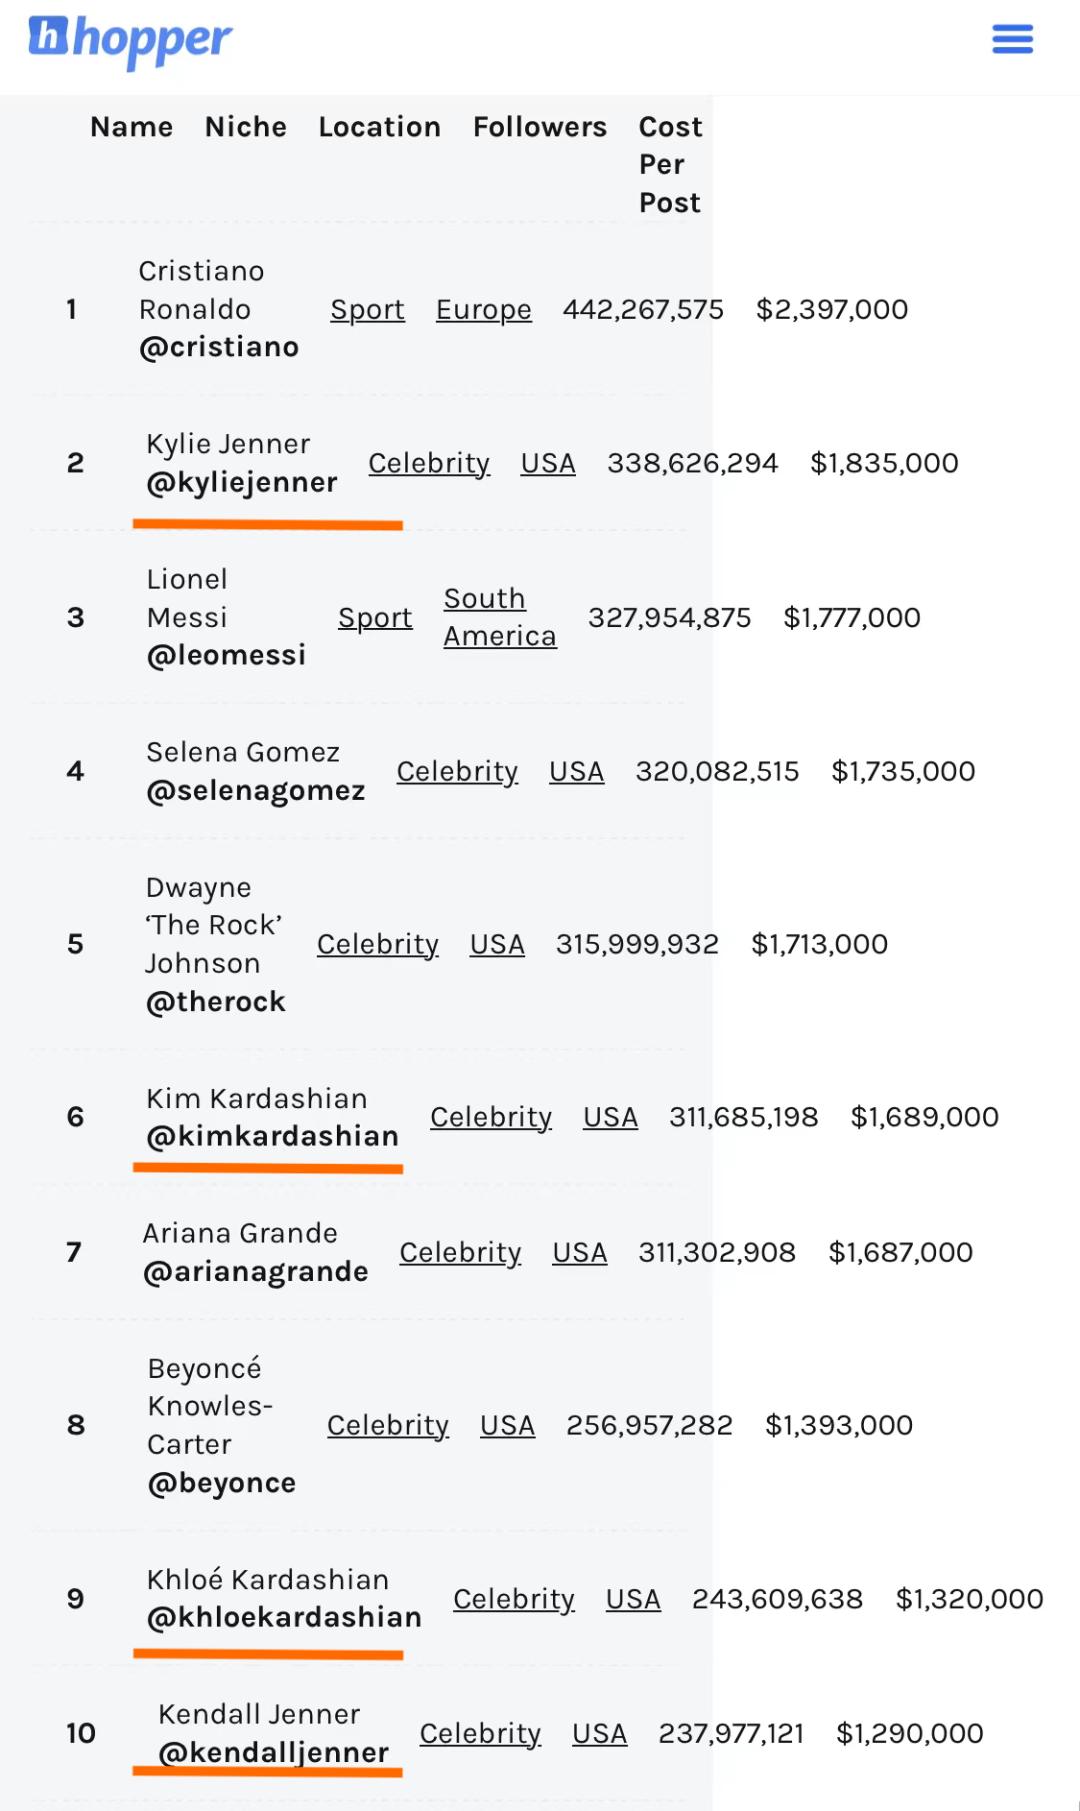Open USA link for Khloé Kardashian

click(633, 1600)
